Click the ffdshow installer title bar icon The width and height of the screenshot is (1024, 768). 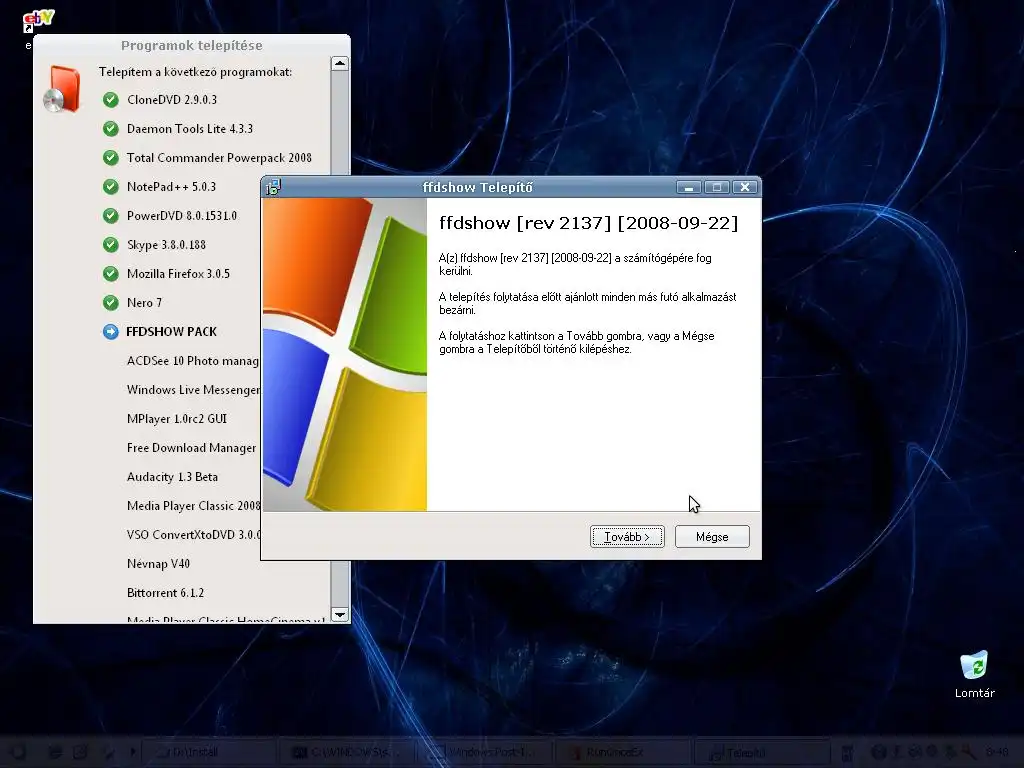point(273,187)
